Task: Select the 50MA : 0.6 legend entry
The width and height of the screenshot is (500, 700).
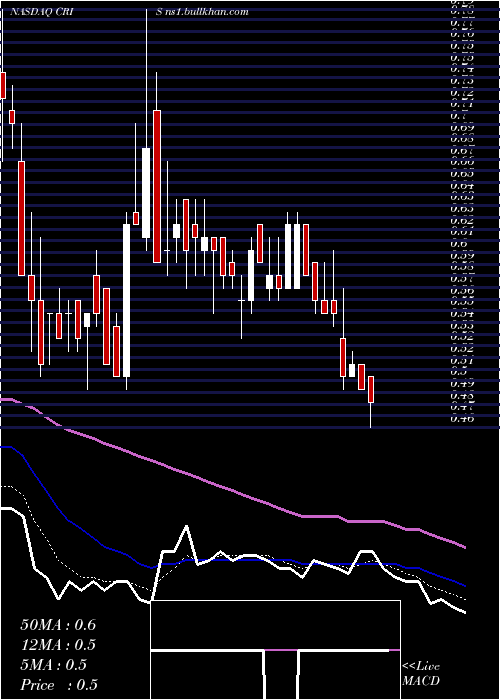Action: coord(58,625)
